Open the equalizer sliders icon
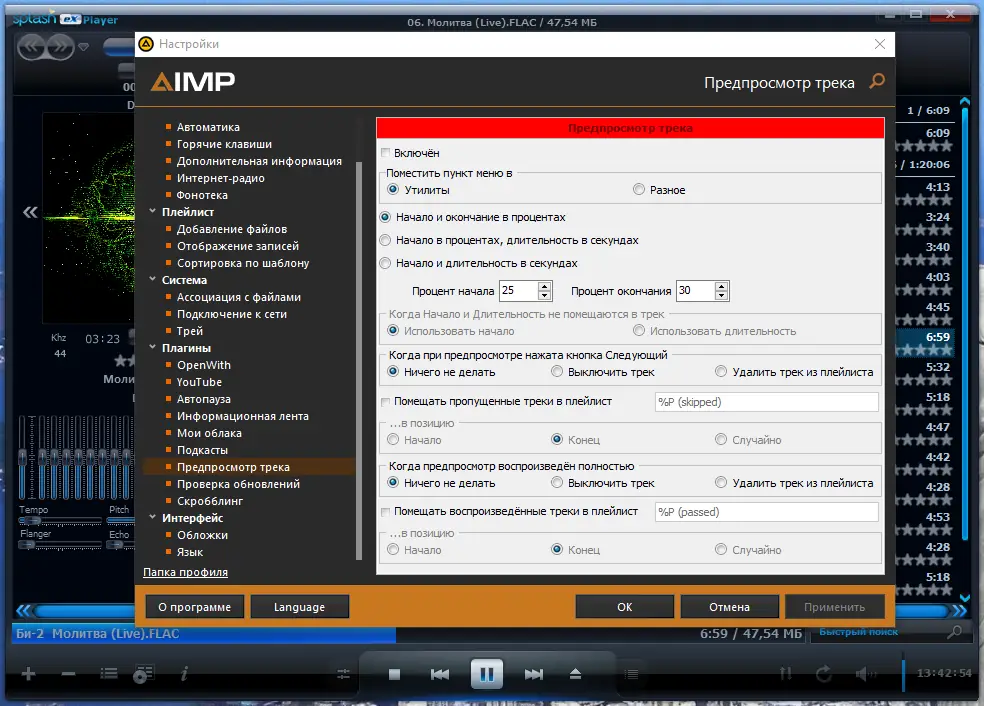 [x=343, y=675]
